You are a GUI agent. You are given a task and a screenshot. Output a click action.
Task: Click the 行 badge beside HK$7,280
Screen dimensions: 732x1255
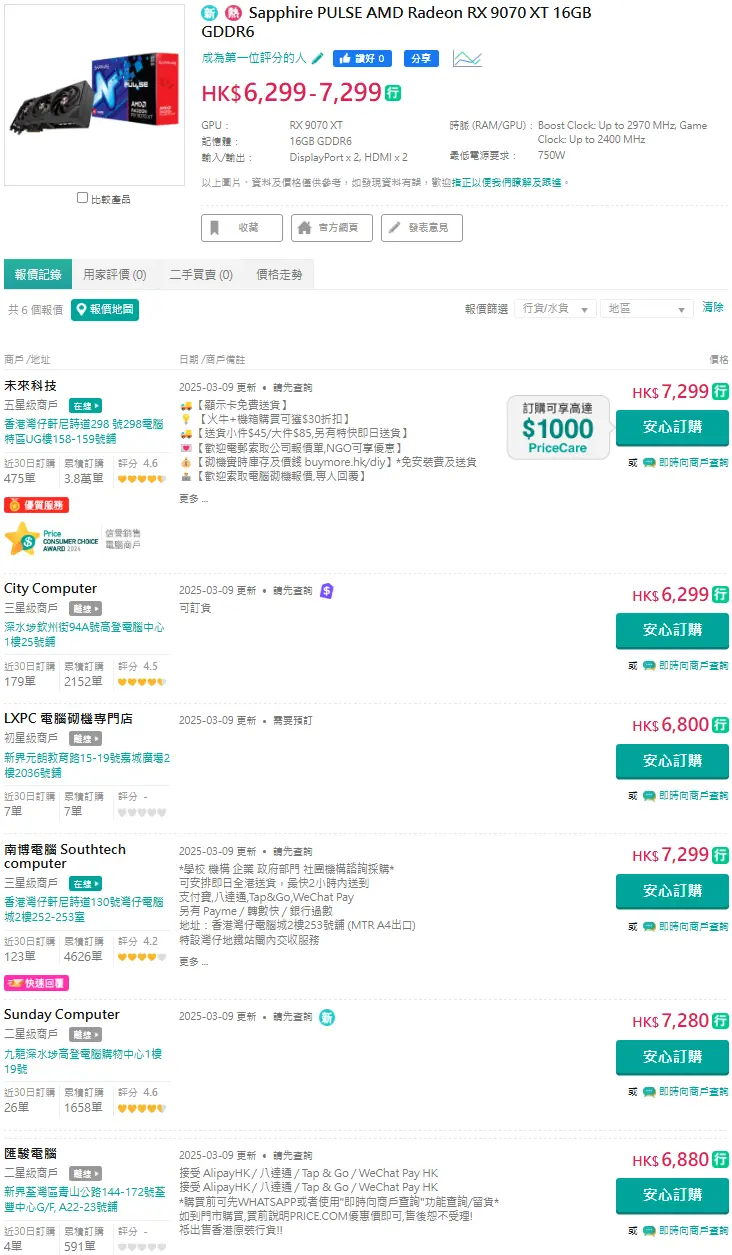(720, 1021)
